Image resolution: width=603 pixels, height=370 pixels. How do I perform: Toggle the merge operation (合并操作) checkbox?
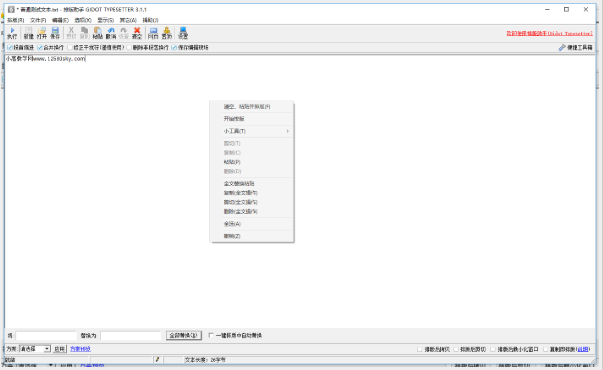pyautogui.click(x=40, y=47)
